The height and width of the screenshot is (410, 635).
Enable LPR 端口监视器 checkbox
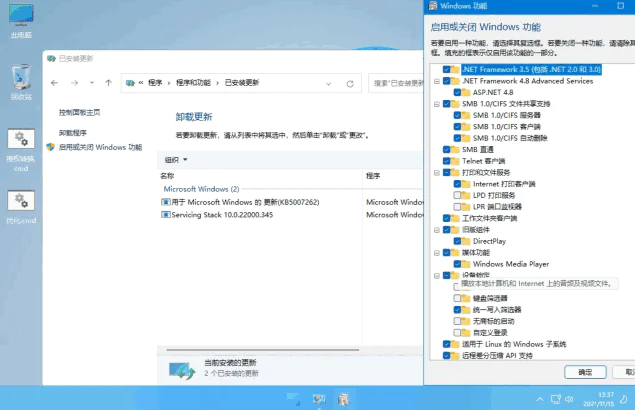pos(457,207)
